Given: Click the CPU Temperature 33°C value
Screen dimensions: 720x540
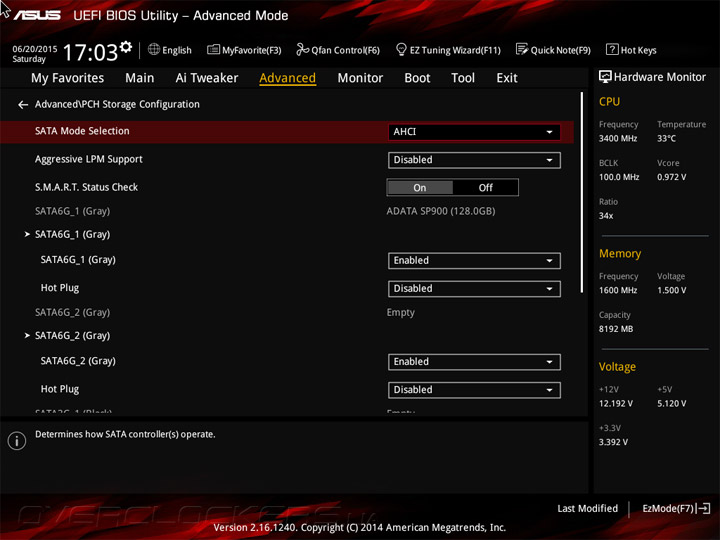Looking at the screenshot, I should click(x=666, y=138).
